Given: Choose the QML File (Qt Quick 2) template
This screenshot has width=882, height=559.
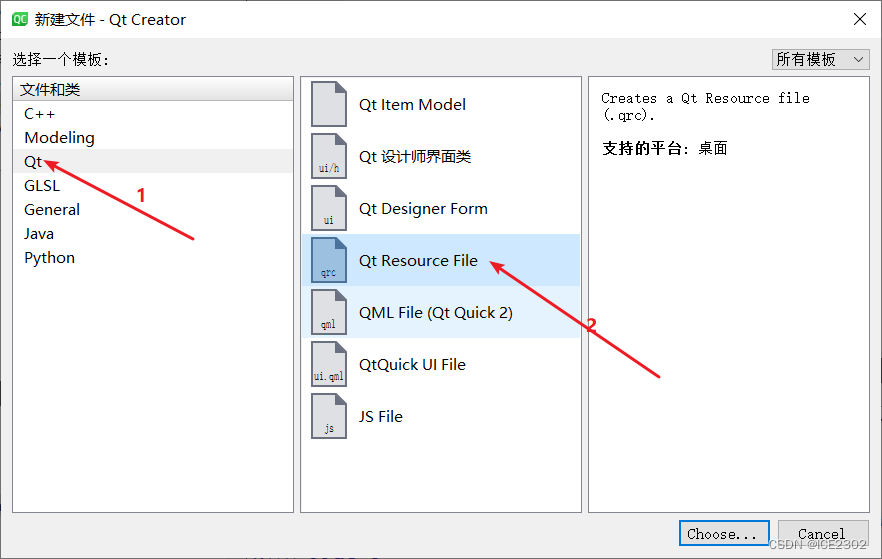Looking at the screenshot, I should click(441, 312).
